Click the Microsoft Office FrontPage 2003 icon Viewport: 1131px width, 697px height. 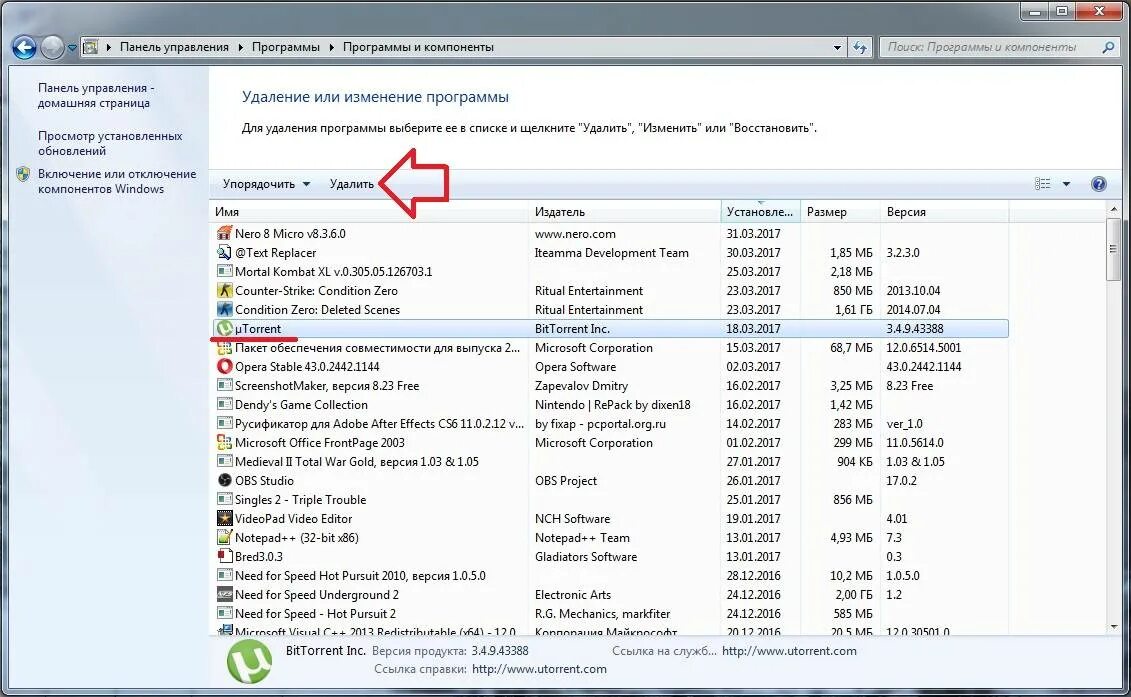point(224,442)
